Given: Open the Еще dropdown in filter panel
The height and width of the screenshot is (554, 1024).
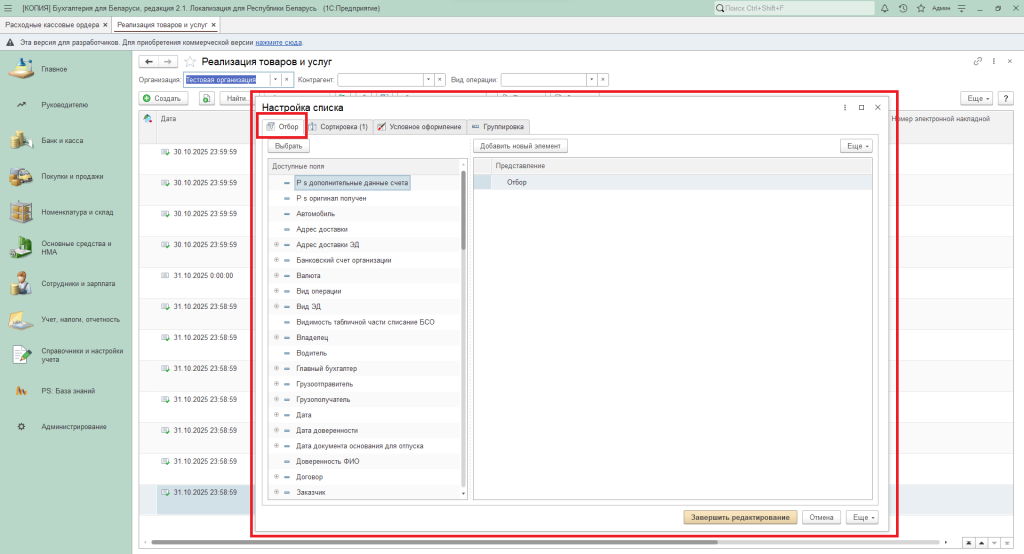Looking at the screenshot, I should click(855, 146).
